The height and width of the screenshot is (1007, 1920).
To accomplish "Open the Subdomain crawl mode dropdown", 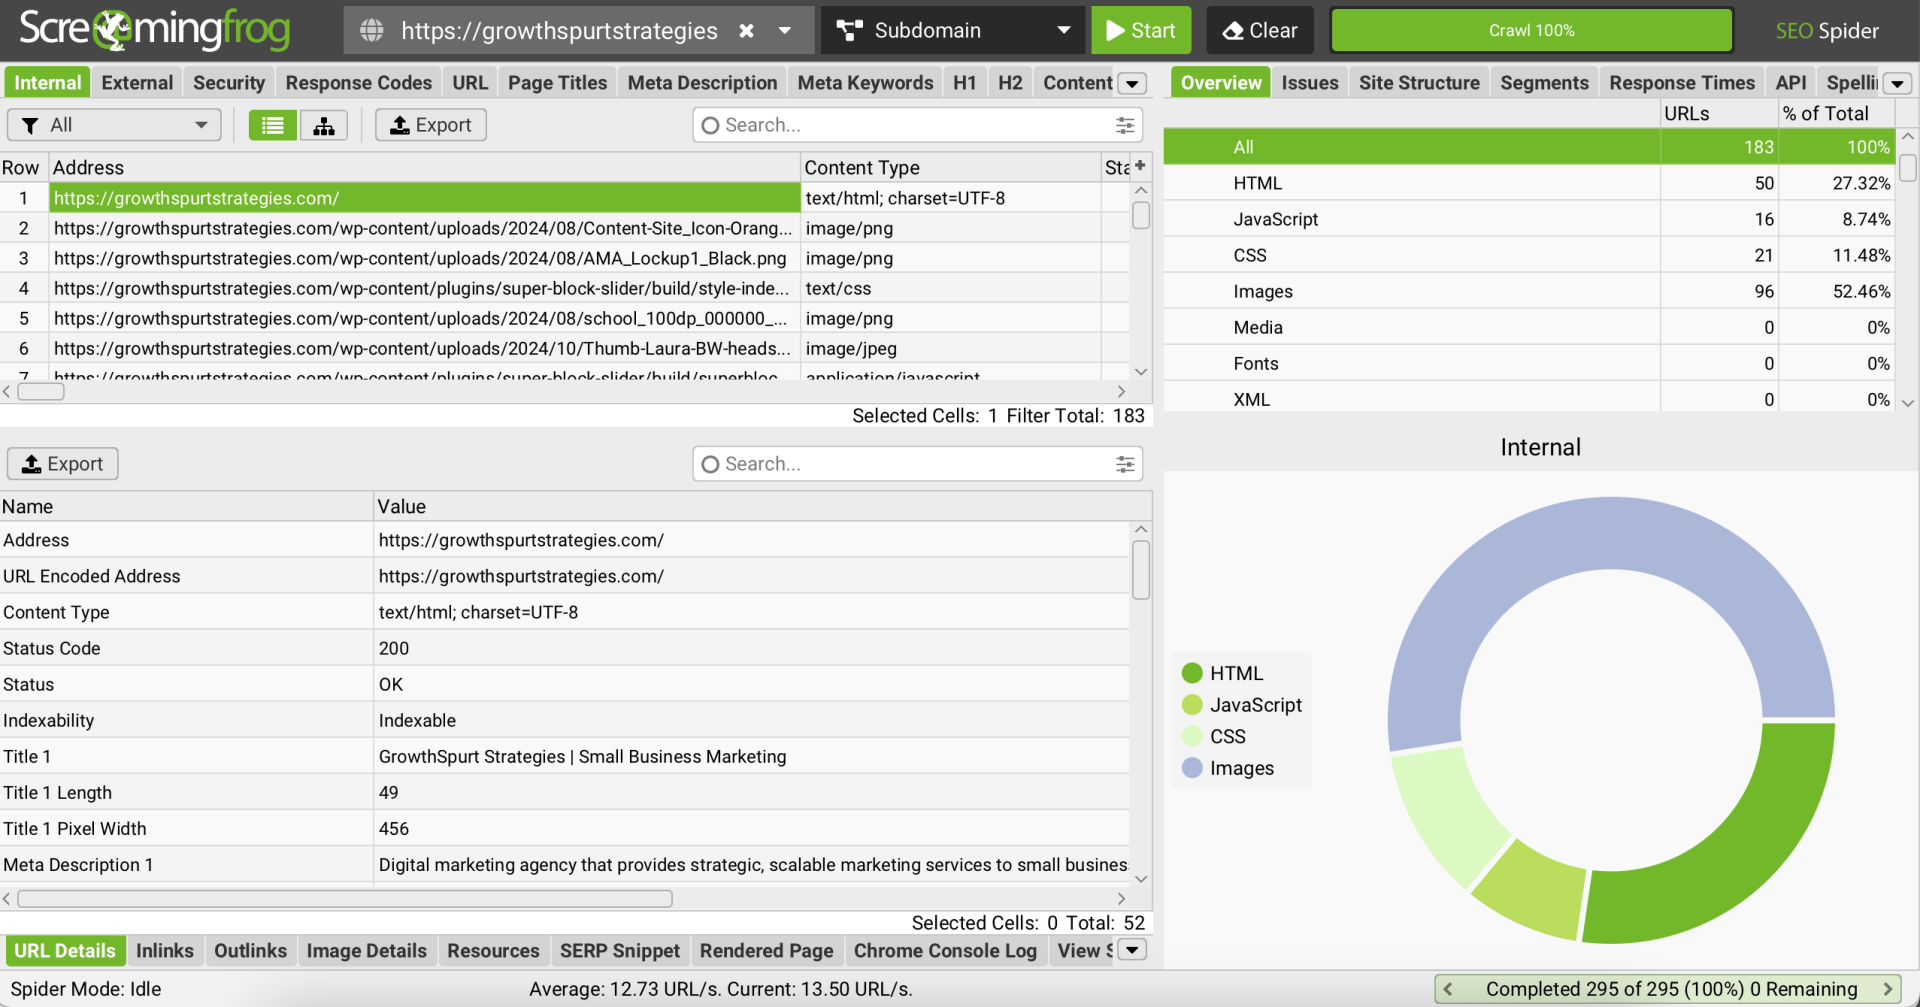I will pyautogui.click(x=951, y=31).
